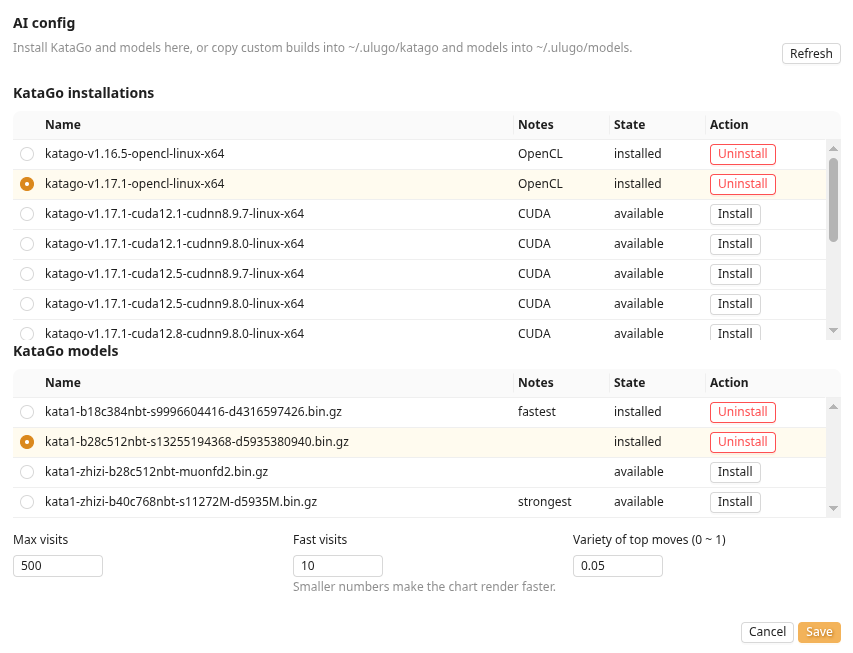This screenshot has height=653, width=853.
Task: Select katago-v1.17.1-opencl-linux-x64 radio button
Action: tap(27, 184)
